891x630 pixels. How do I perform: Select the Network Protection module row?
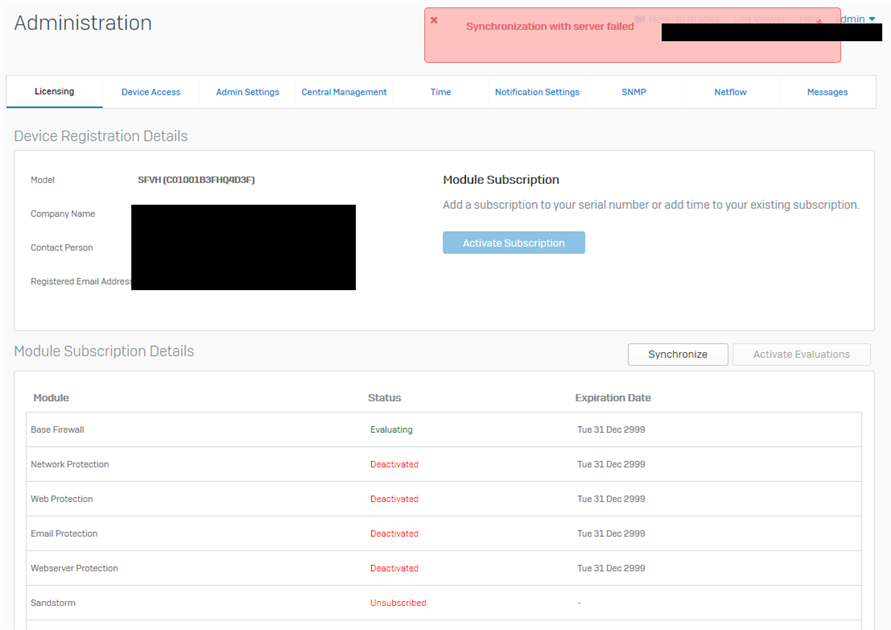tap(70, 464)
